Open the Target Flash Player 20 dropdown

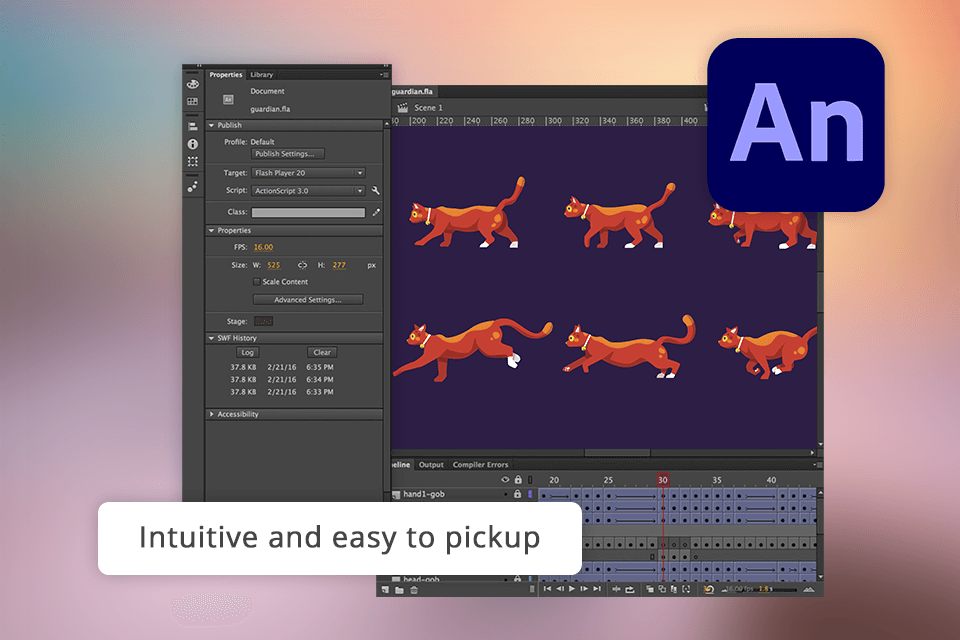[309, 173]
